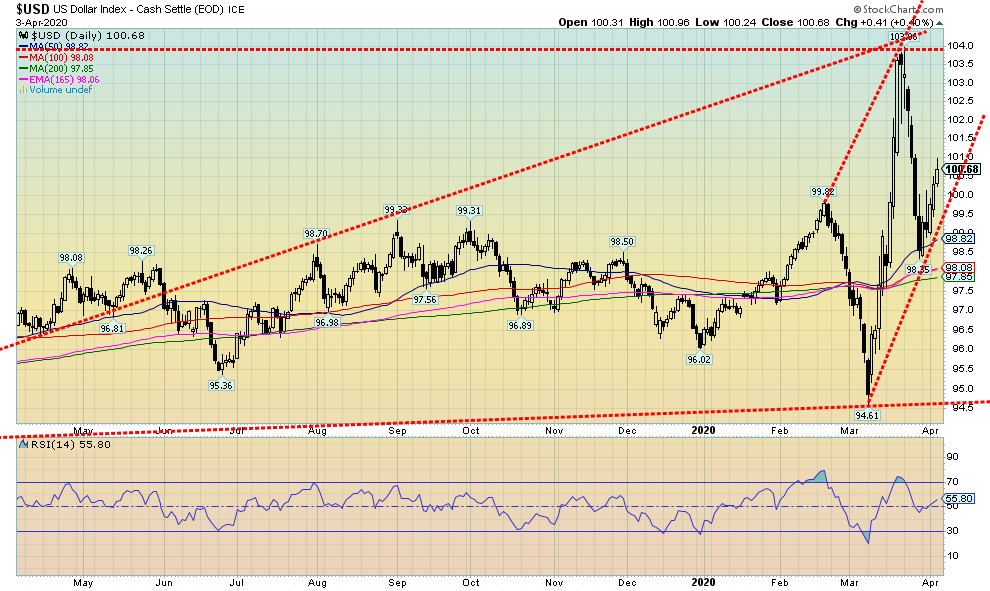Viewport: 990px width, 591px height.
Task: Click the green MA(200) legend line marker
Action: pyautogui.click(x=22, y=69)
